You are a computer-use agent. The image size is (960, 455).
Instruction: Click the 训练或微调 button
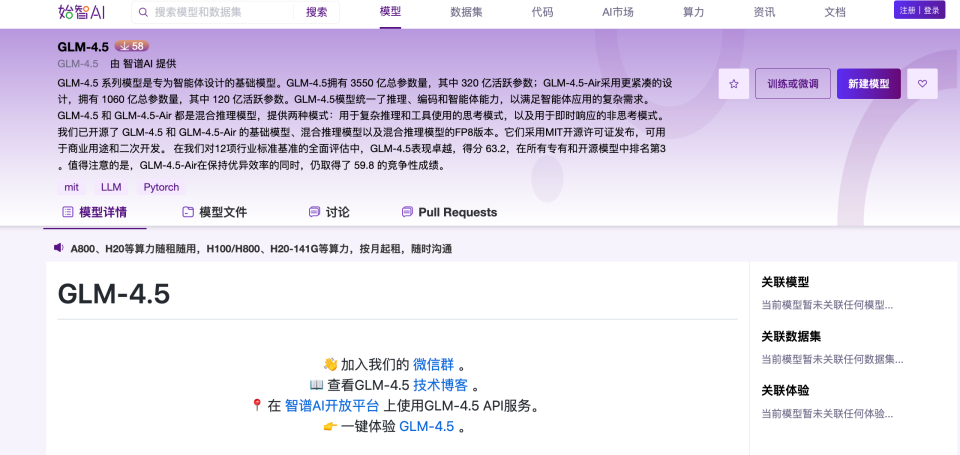(793, 84)
